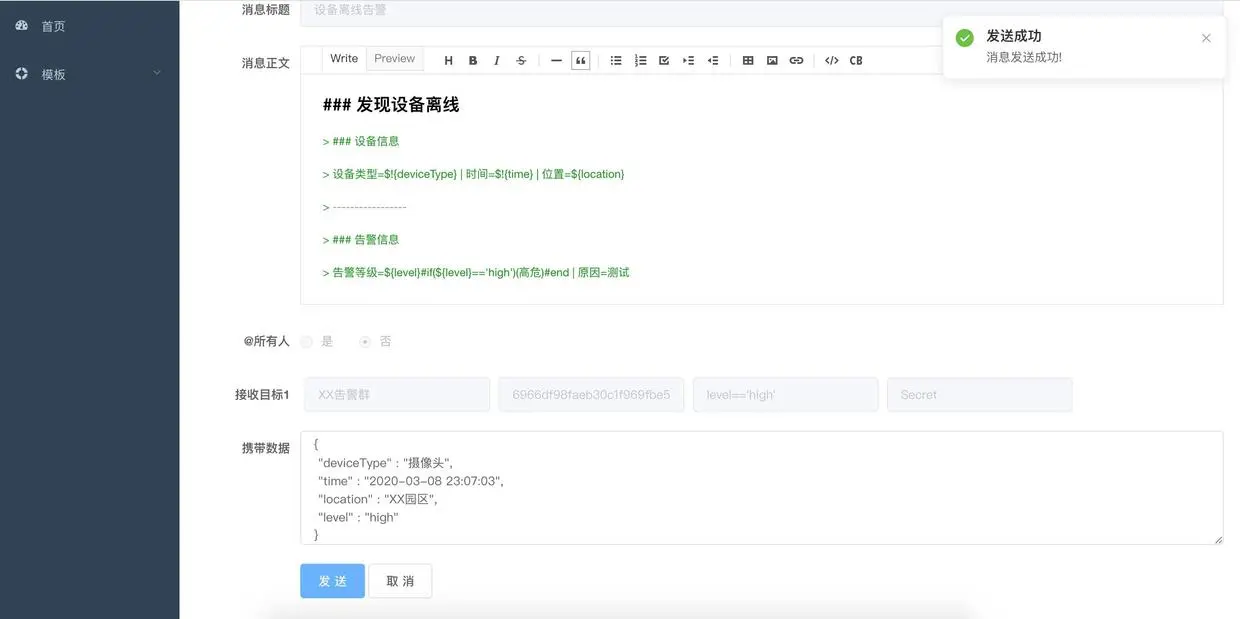The height and width of the screenshot is (619, 1240).
Task: Insert a task checklist
Action: (x=664, y=61)
